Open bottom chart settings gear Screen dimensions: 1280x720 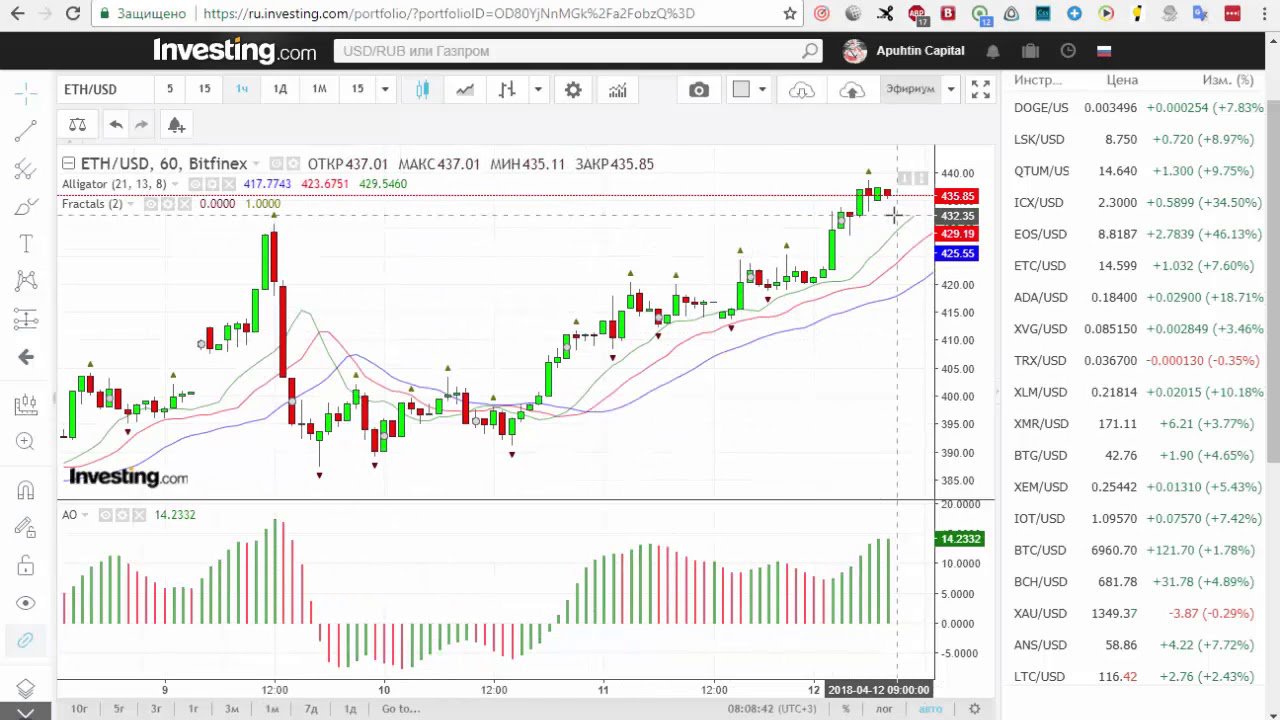point(975,709)
